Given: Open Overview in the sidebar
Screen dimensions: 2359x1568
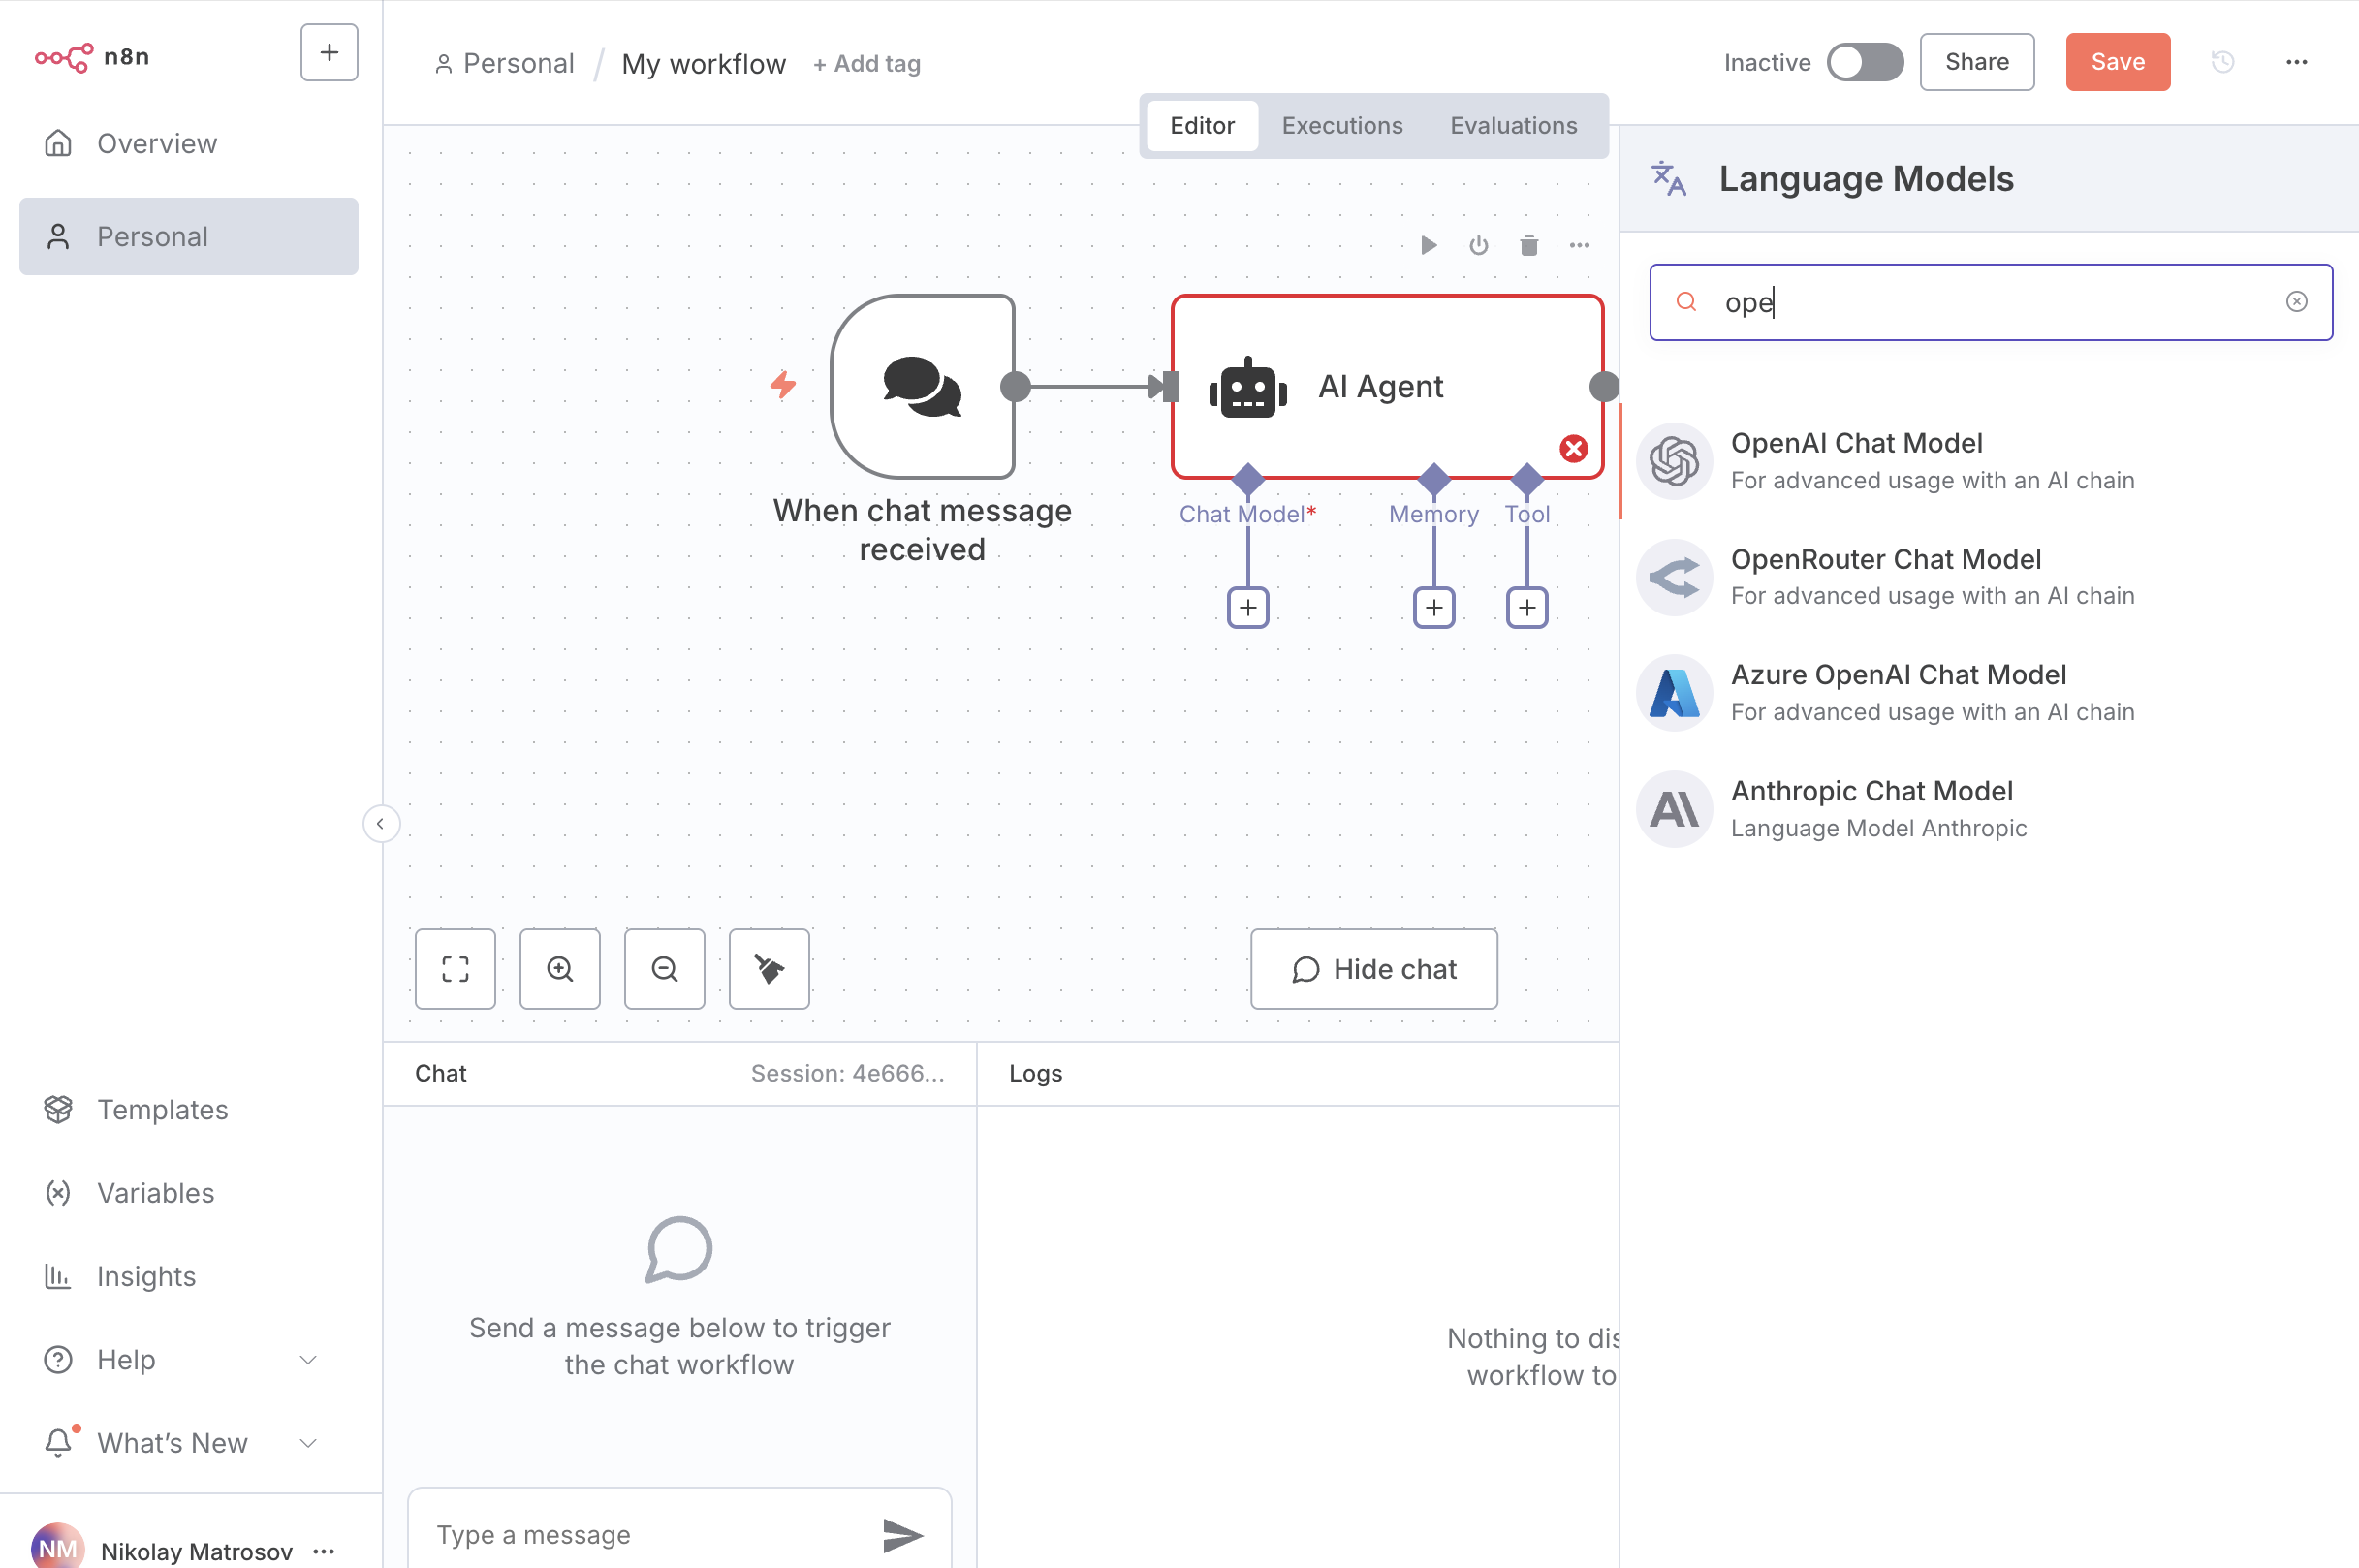Looking at the screenshot, I should coord(189,144).
